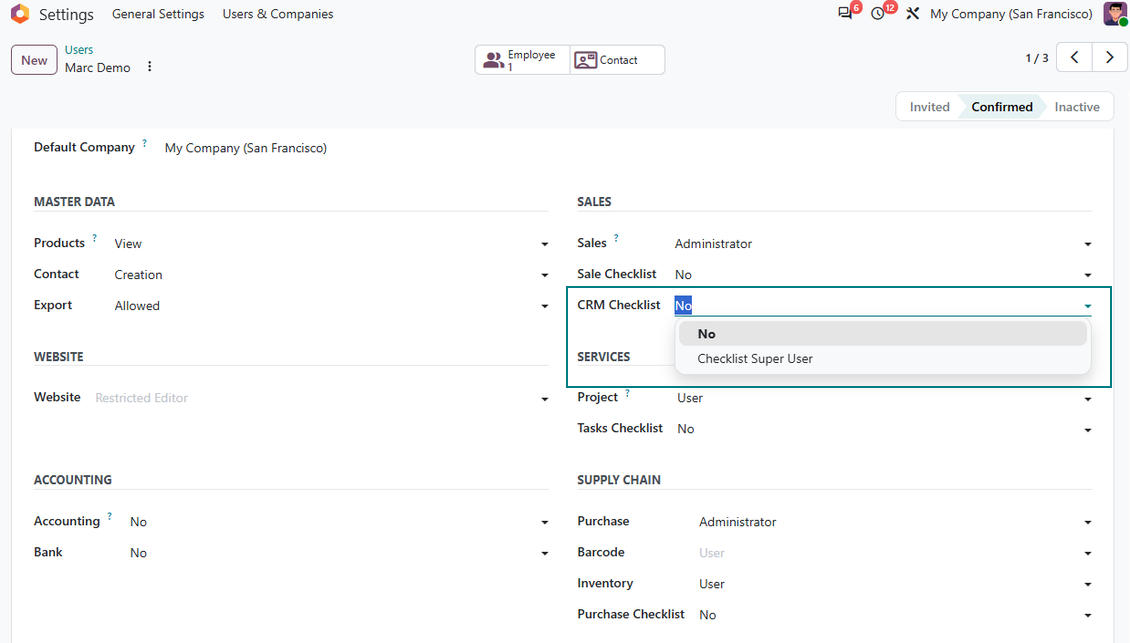Viewport: 1130px width, 643px height.
Task: Choose 'Checklist Super User' option
Action: pos(883,358)
